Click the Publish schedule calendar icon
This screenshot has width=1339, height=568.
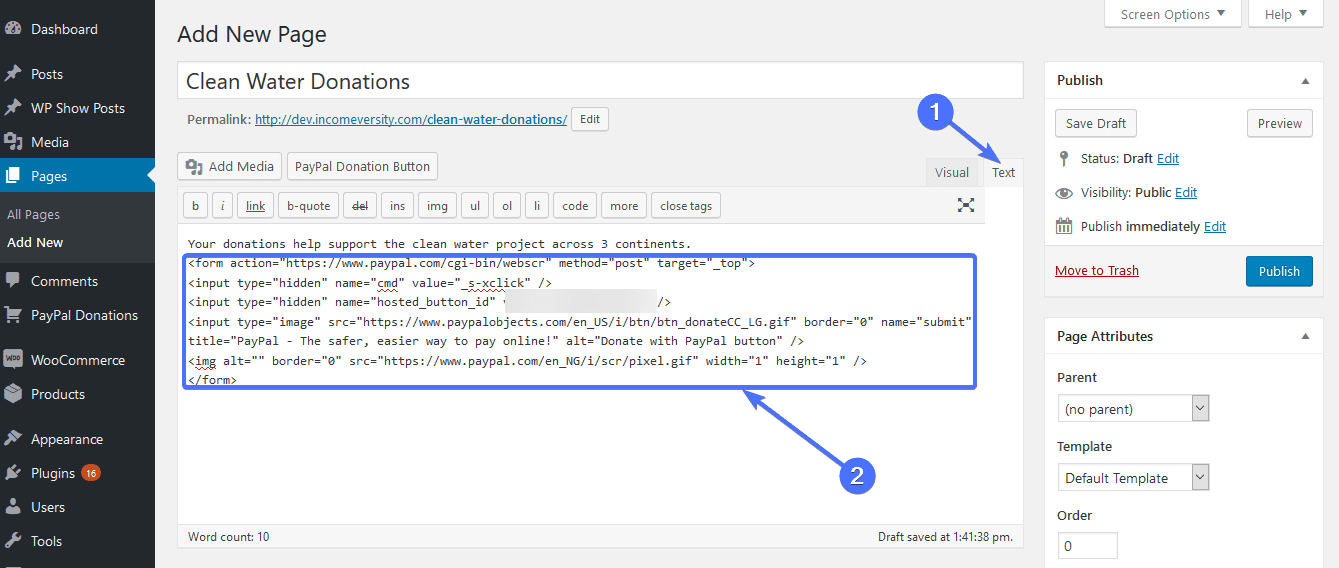pyautogui.click(x=1064, y=226)
